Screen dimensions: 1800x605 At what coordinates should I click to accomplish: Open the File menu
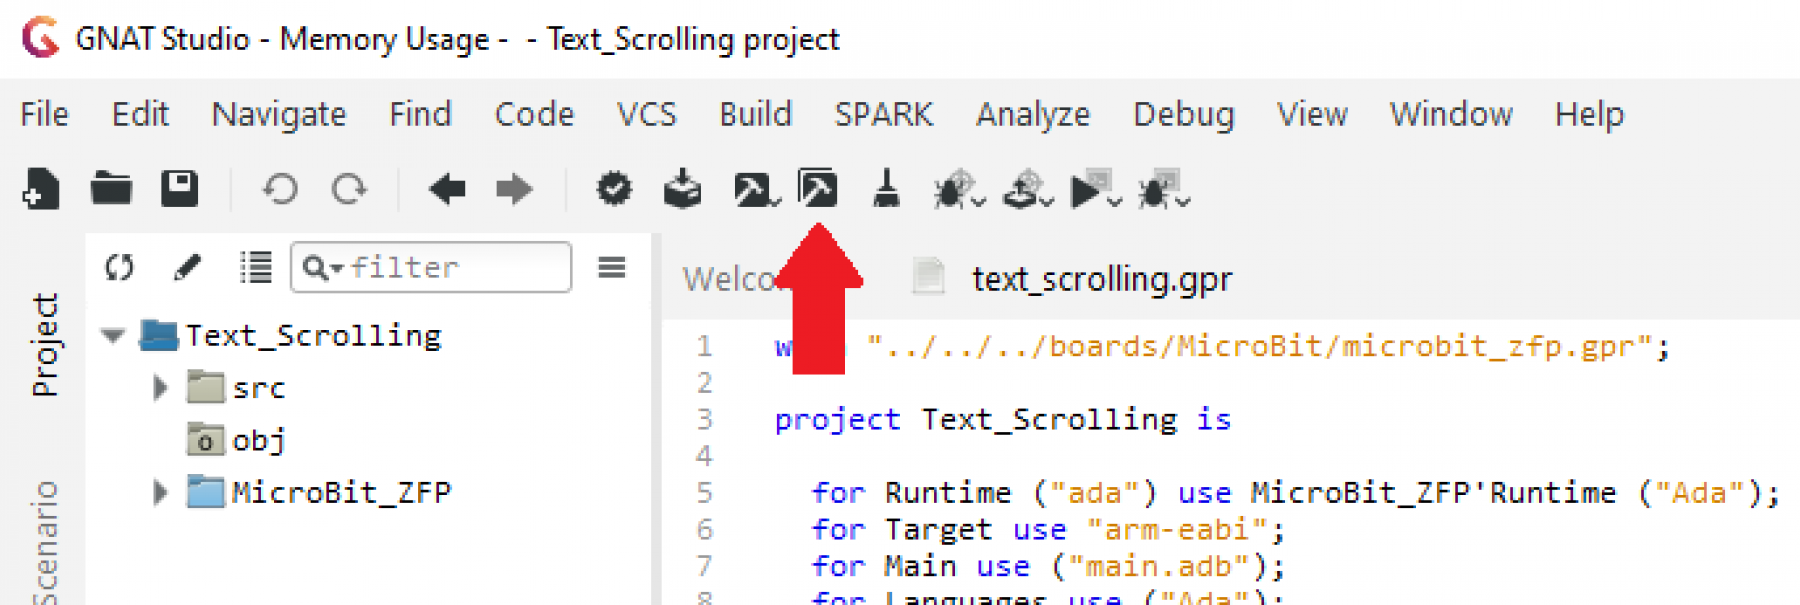(x=44, y=114)
